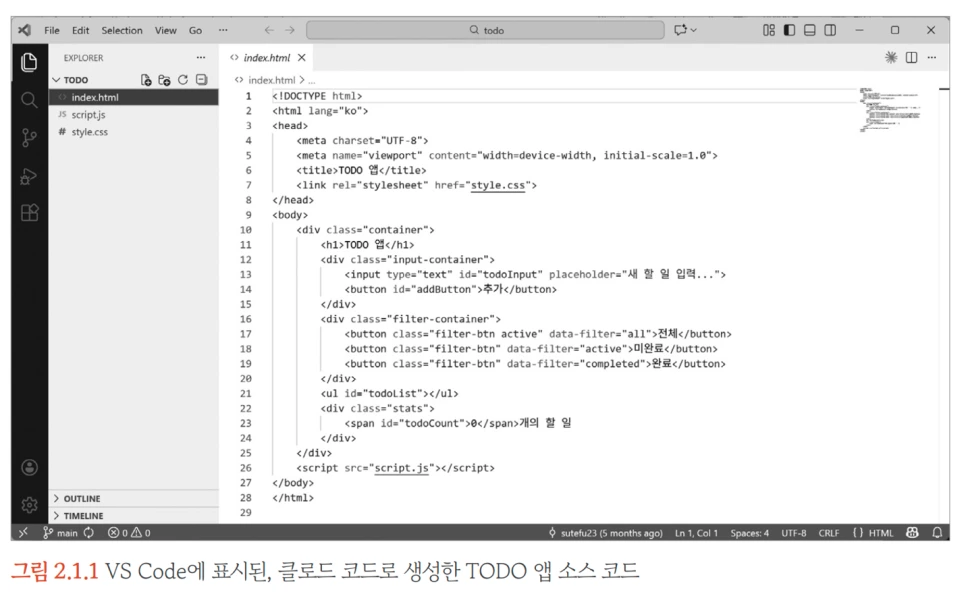Viewport: 966px width, 594px height.
Task: Open the View menu
Action: coord(165,30)
